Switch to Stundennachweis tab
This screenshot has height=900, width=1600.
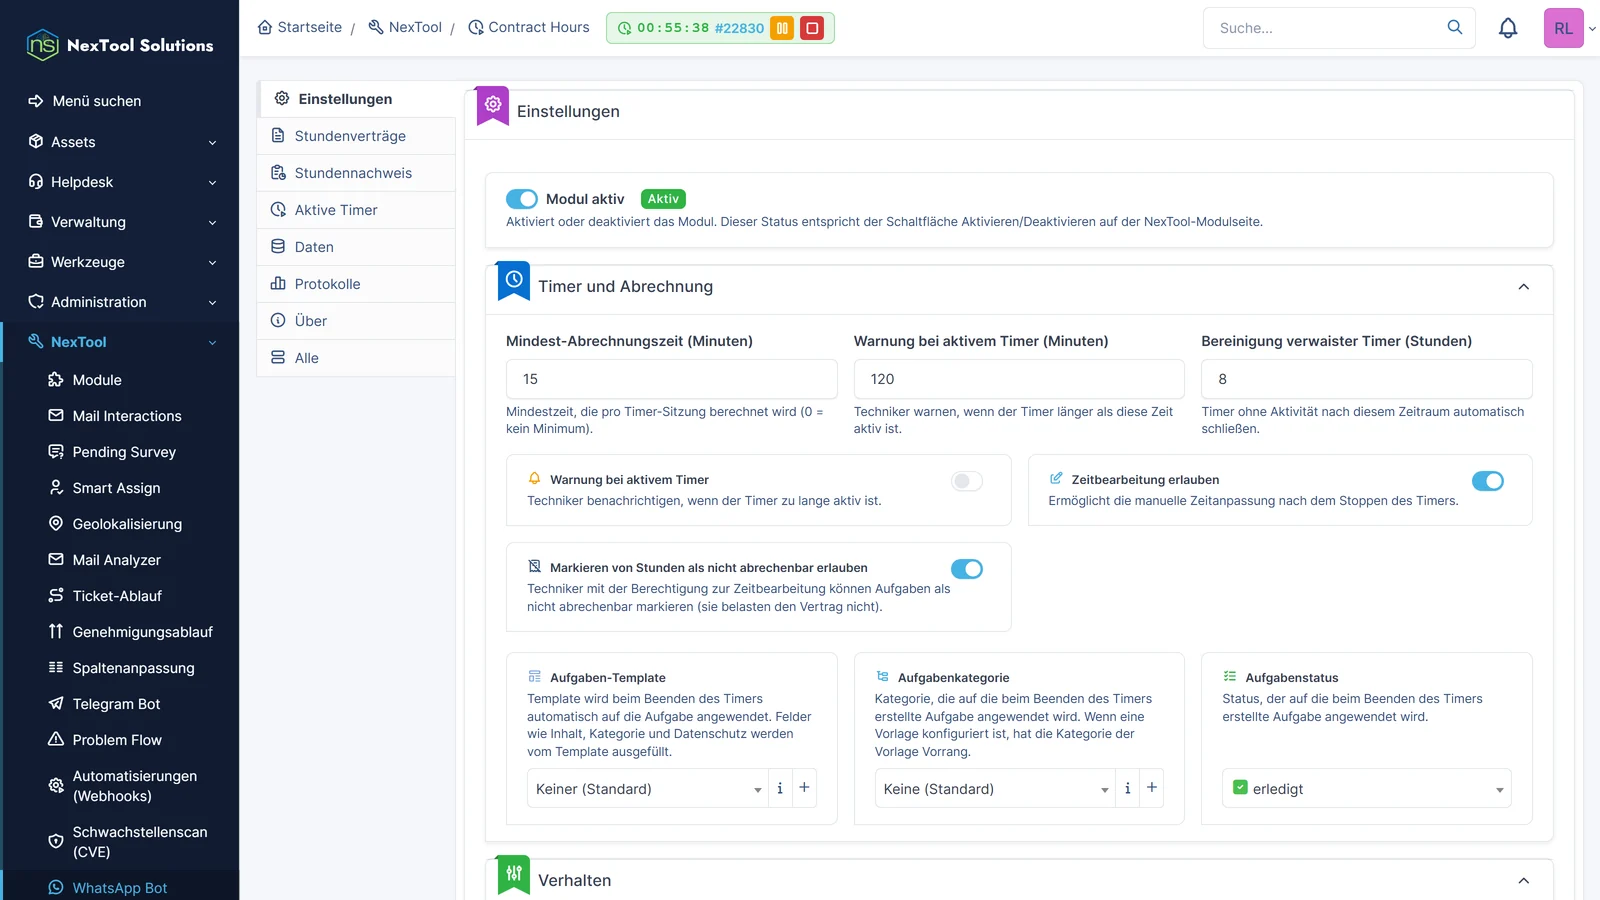click(356, 173)
